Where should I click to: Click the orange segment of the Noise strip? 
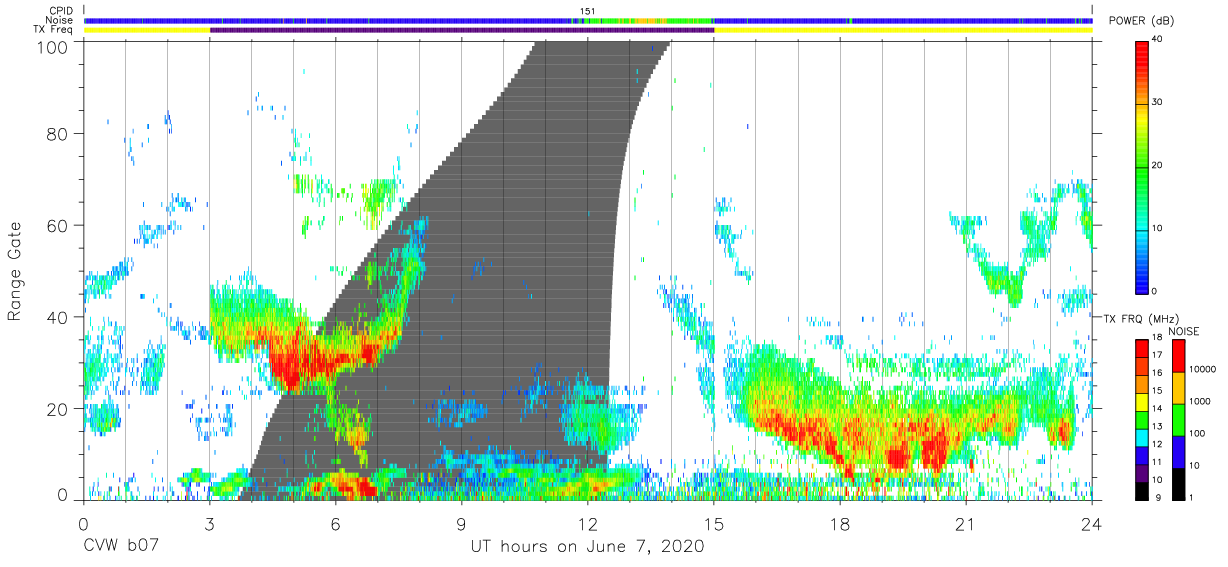click(650, 20)
